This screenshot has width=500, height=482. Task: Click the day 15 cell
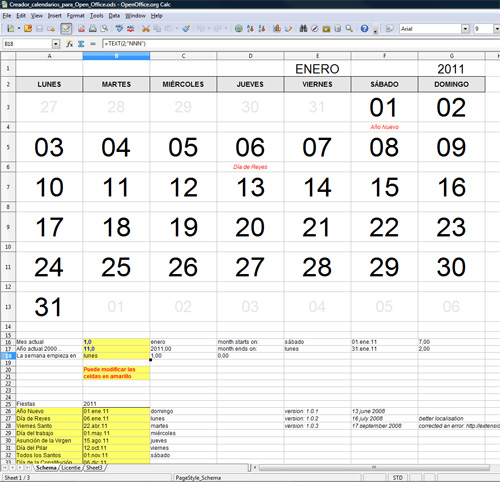385,187
